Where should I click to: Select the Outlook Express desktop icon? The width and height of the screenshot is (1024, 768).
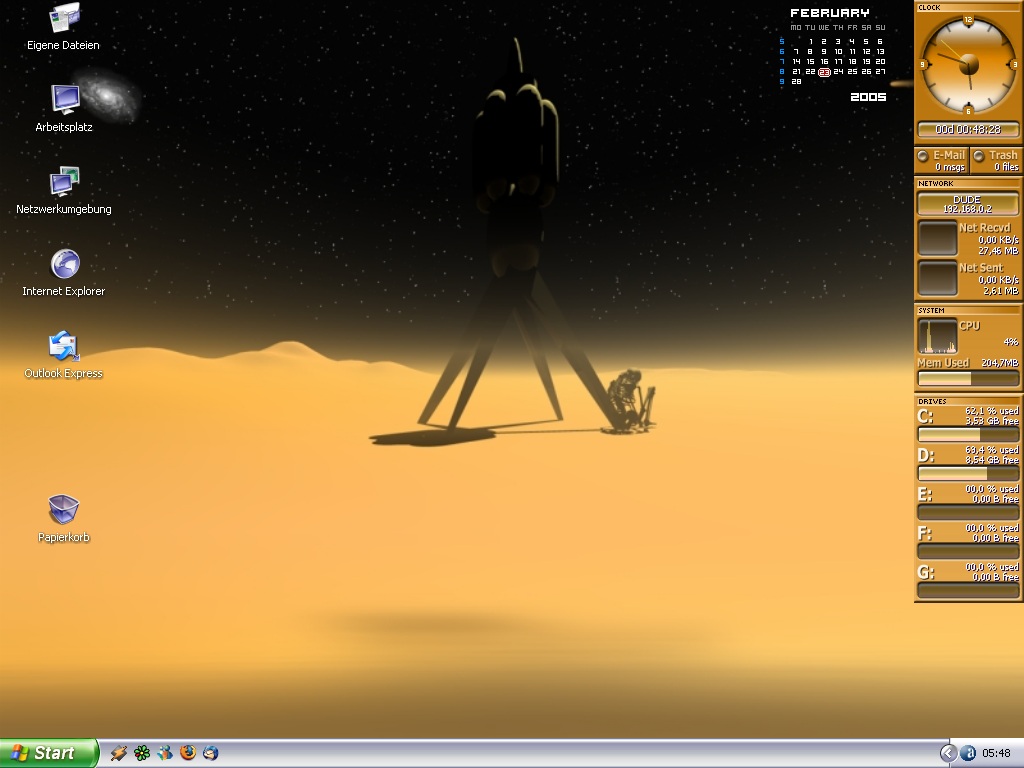(x=63, y=355)
